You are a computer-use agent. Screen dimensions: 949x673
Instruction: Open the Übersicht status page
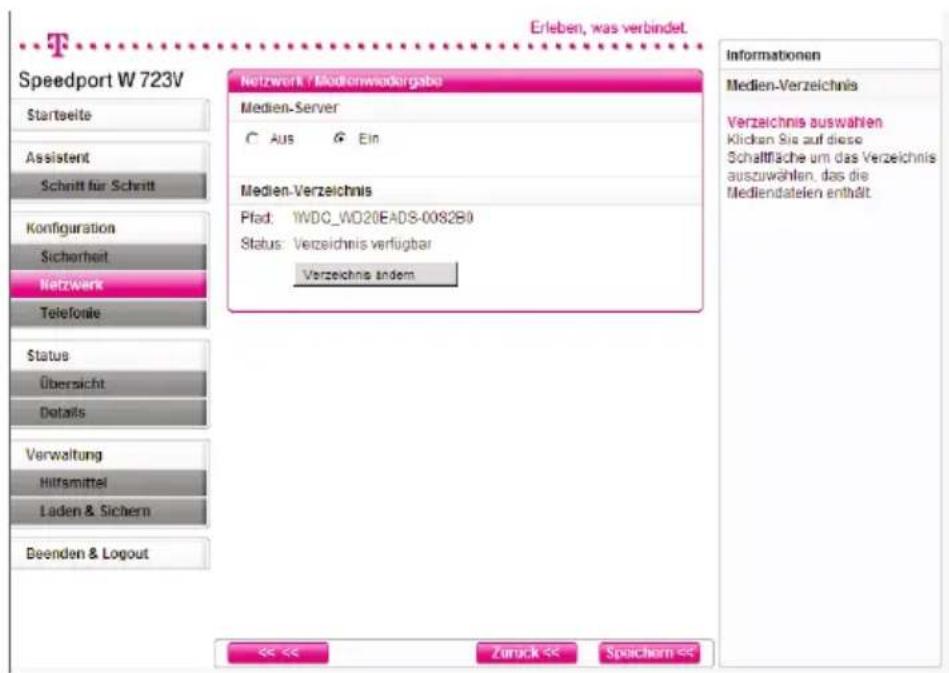[x=108, y=384]
